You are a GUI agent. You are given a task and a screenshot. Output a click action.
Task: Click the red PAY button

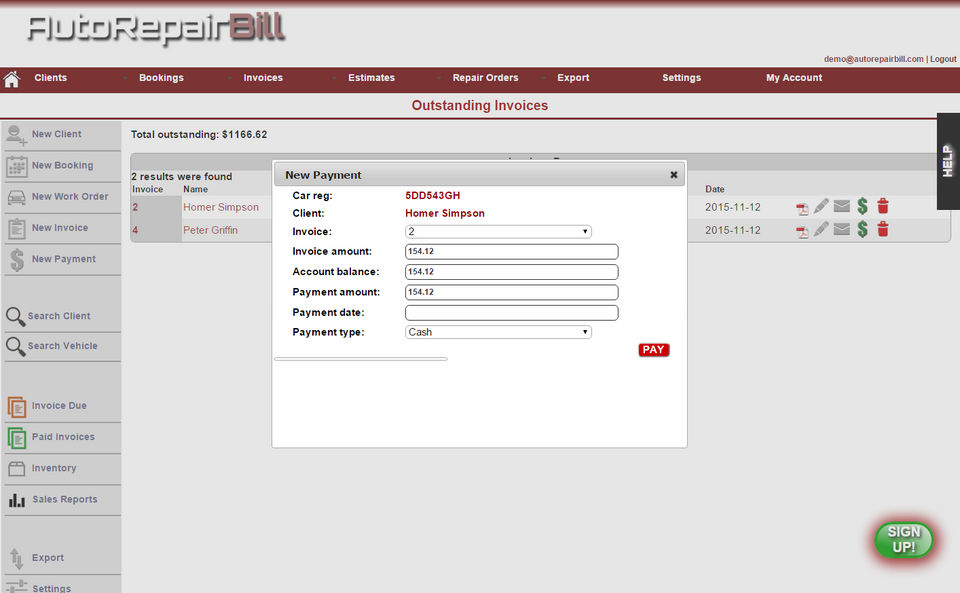click(x=653, y=350)
